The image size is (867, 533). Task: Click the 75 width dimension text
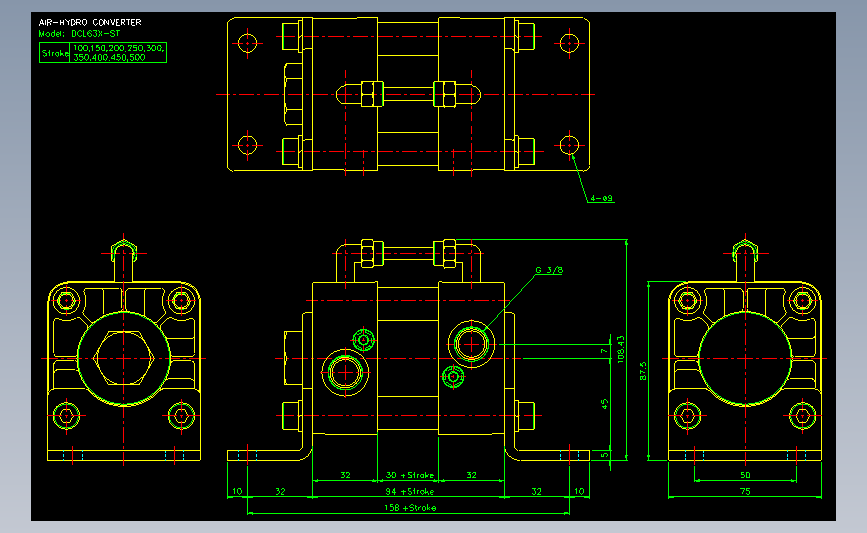click(745, 491)
